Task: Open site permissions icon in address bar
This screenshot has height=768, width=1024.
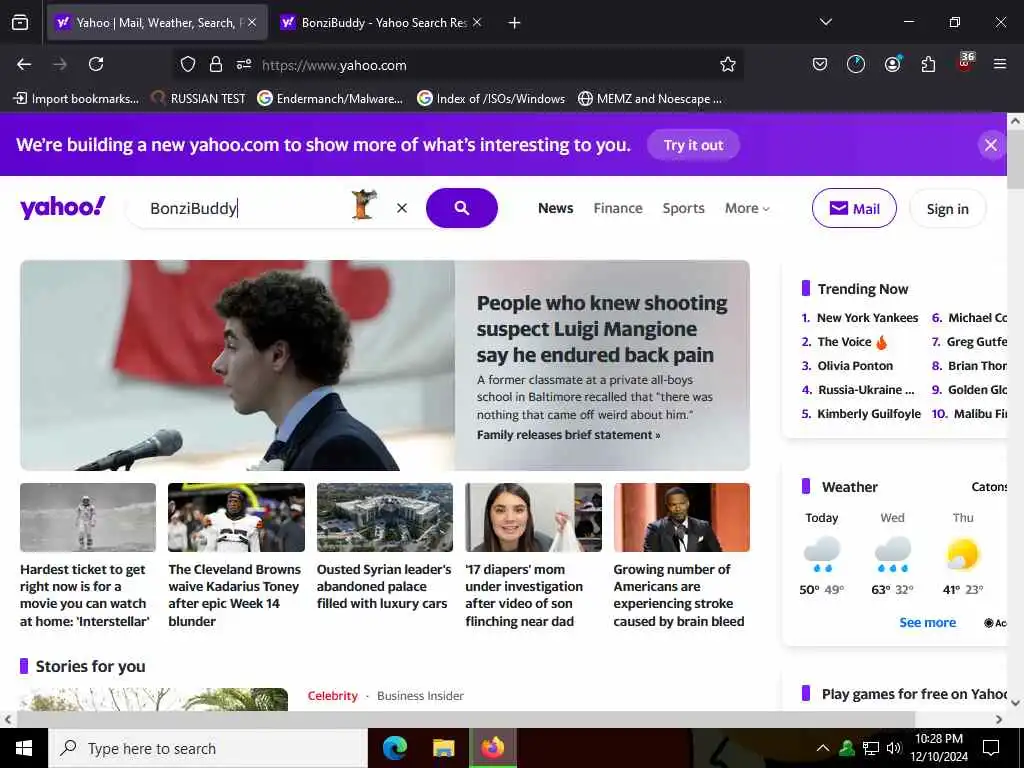Action: tap(244, 64)
